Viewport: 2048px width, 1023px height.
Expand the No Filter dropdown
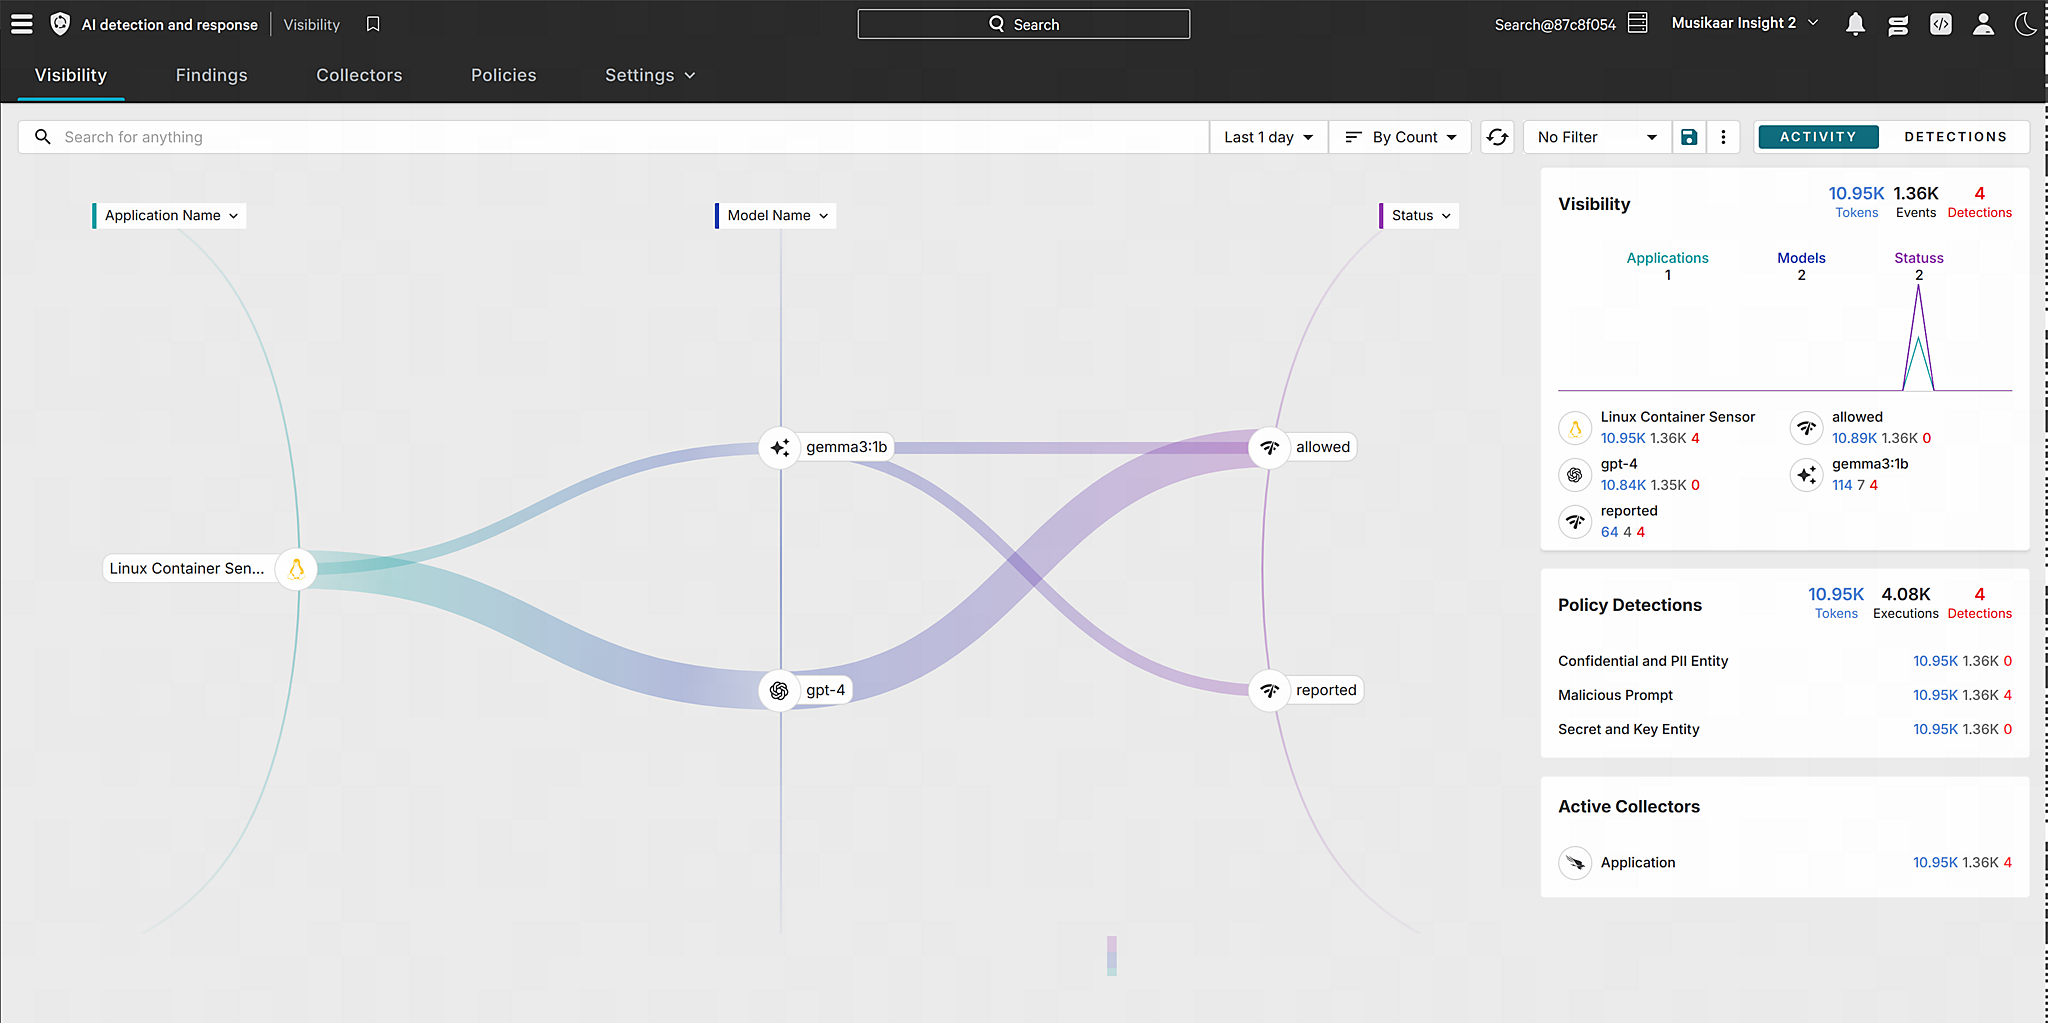[1596, 137]
